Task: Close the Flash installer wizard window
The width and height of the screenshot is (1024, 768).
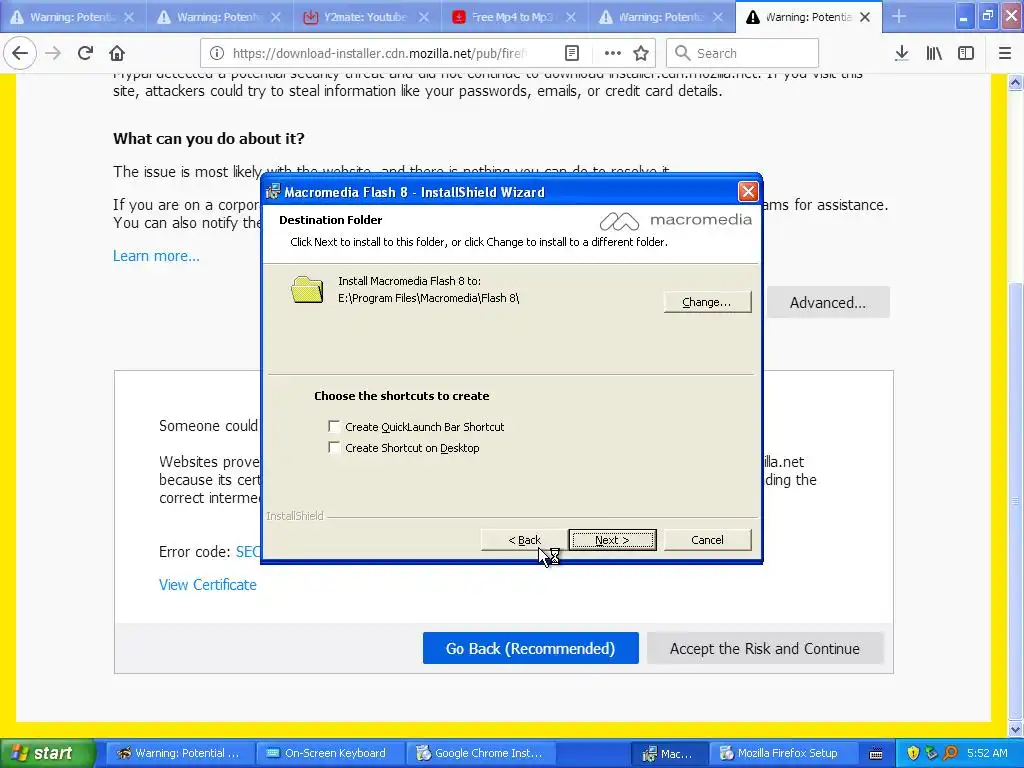Action: 748,191
